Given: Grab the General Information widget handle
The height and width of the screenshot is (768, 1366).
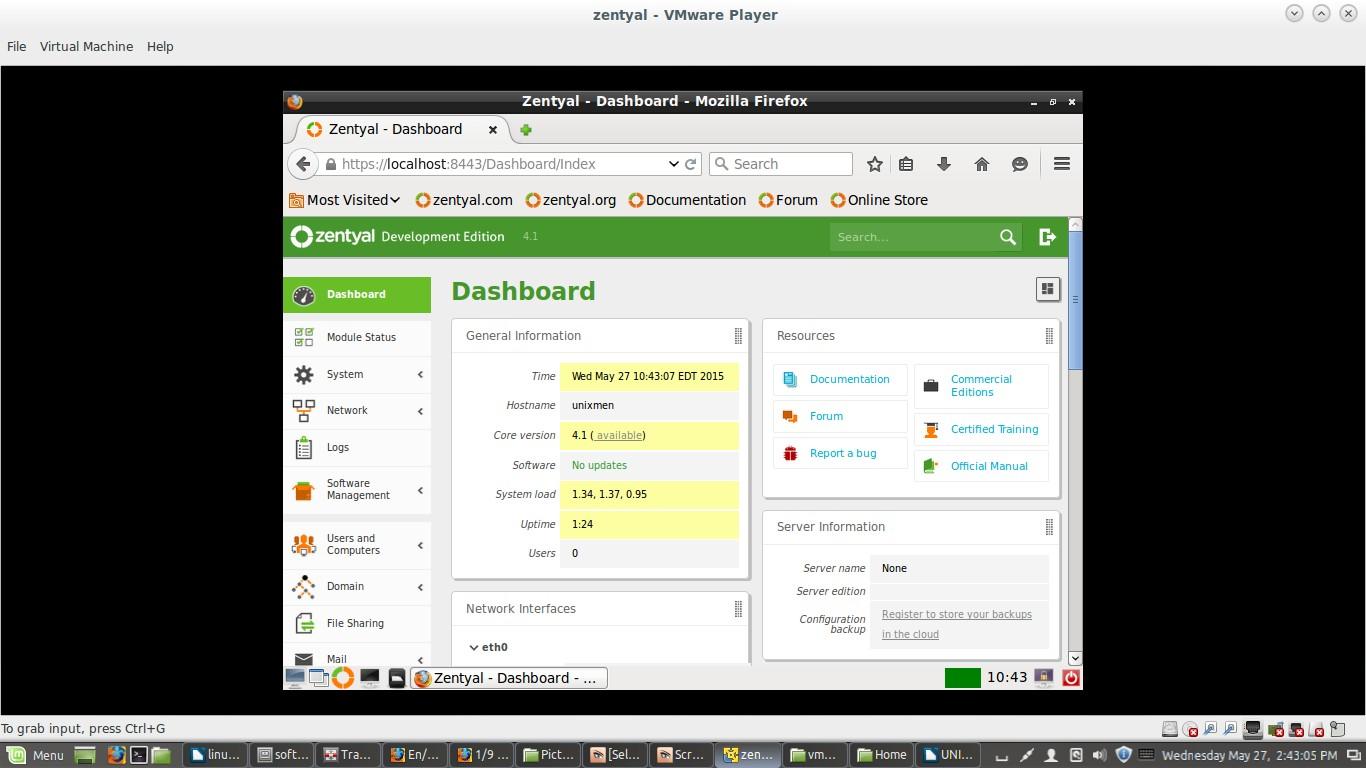Looking at the screenshot, I should [738, 336].
